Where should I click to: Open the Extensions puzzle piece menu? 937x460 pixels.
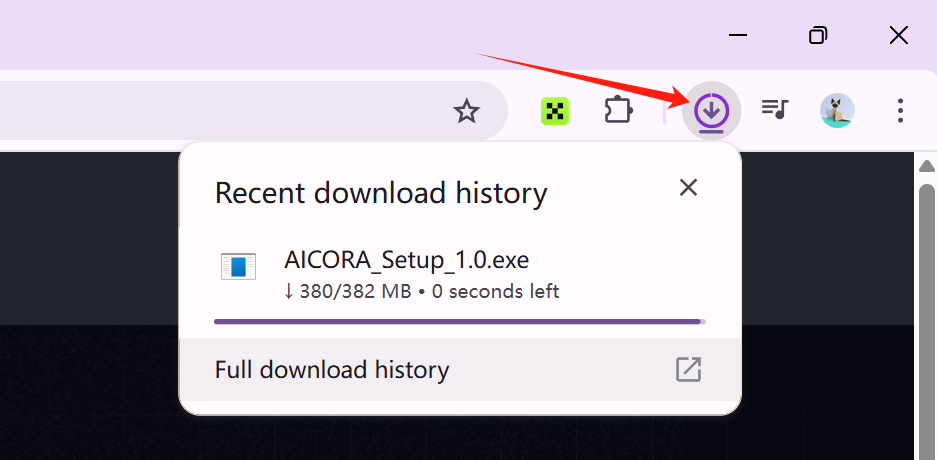(x=618, y=110)
